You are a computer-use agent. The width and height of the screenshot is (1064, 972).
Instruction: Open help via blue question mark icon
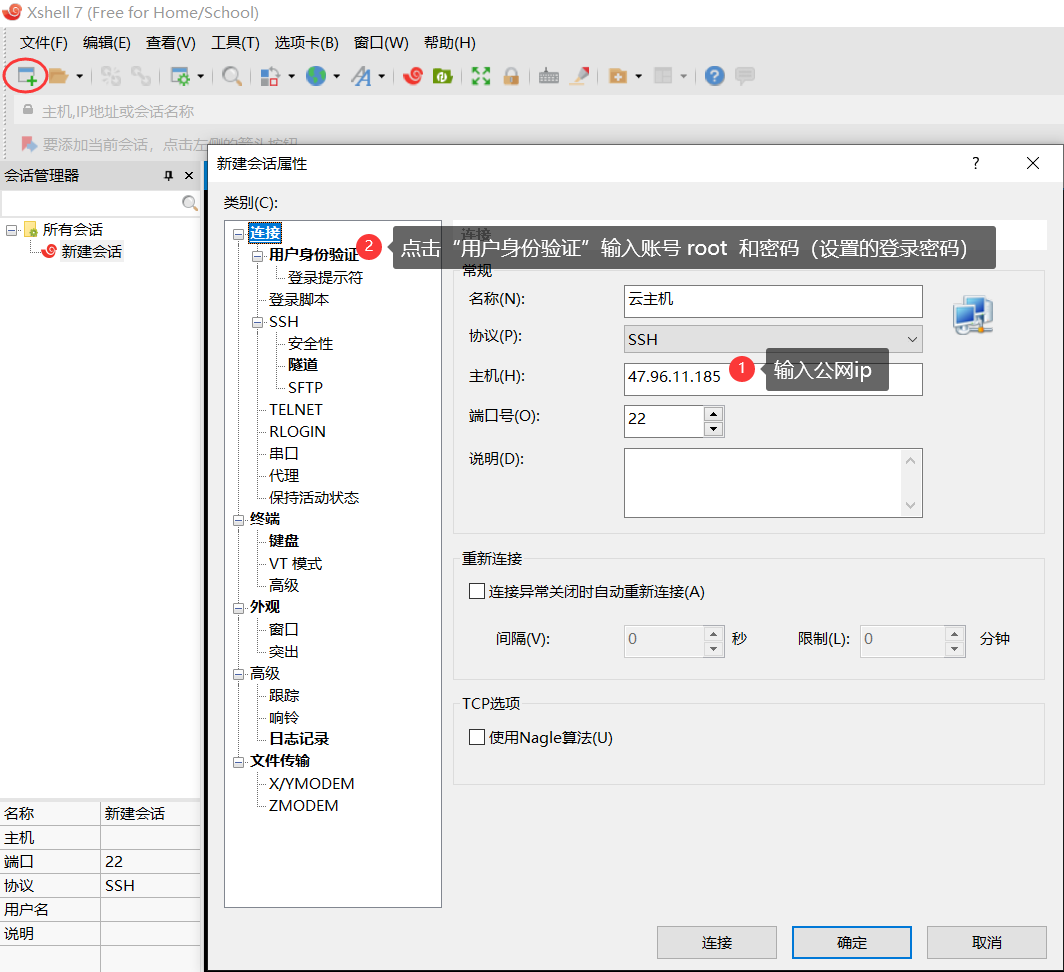coord(714,76)
